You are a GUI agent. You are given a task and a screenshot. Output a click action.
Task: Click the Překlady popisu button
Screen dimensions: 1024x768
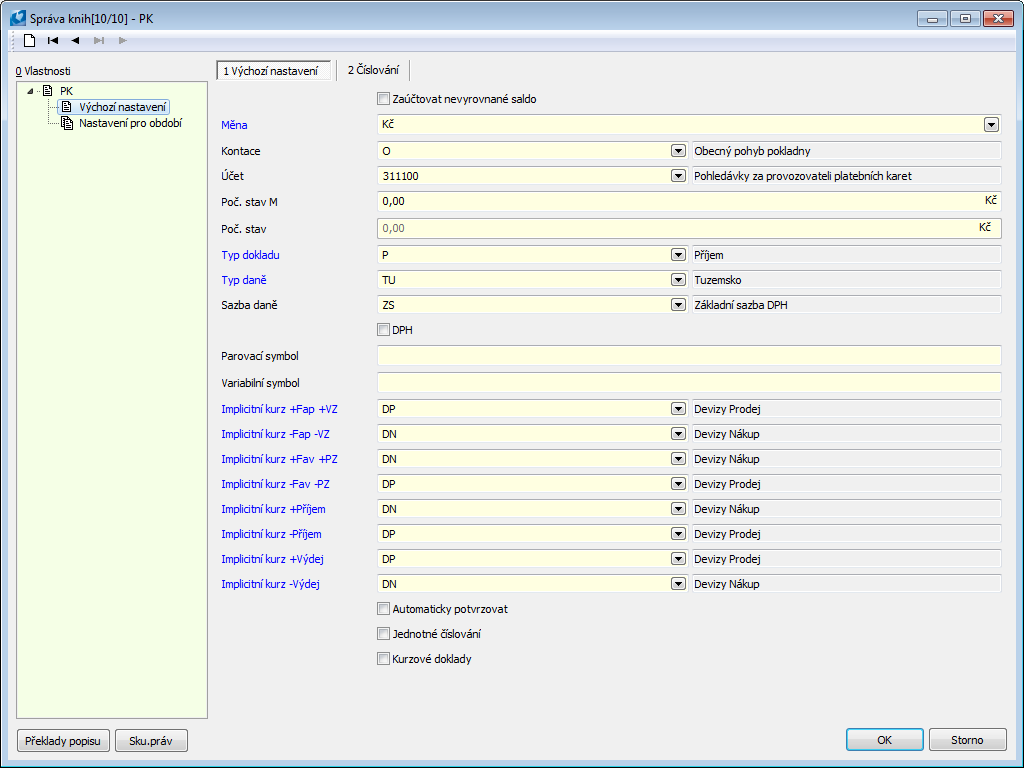63,741
